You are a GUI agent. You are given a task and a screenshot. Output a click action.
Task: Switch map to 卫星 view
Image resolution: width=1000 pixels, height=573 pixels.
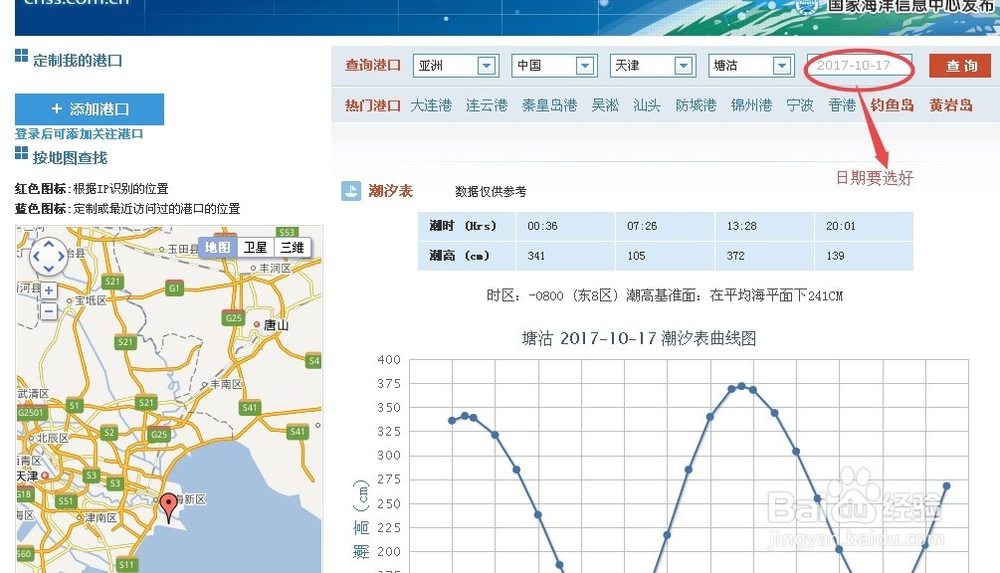pos(255,247)
